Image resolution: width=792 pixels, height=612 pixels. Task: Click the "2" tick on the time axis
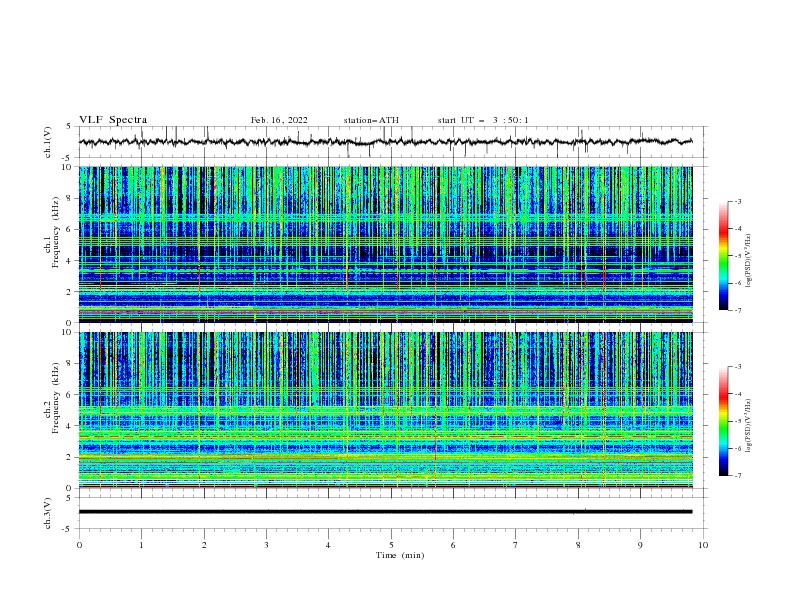point(204,545)
